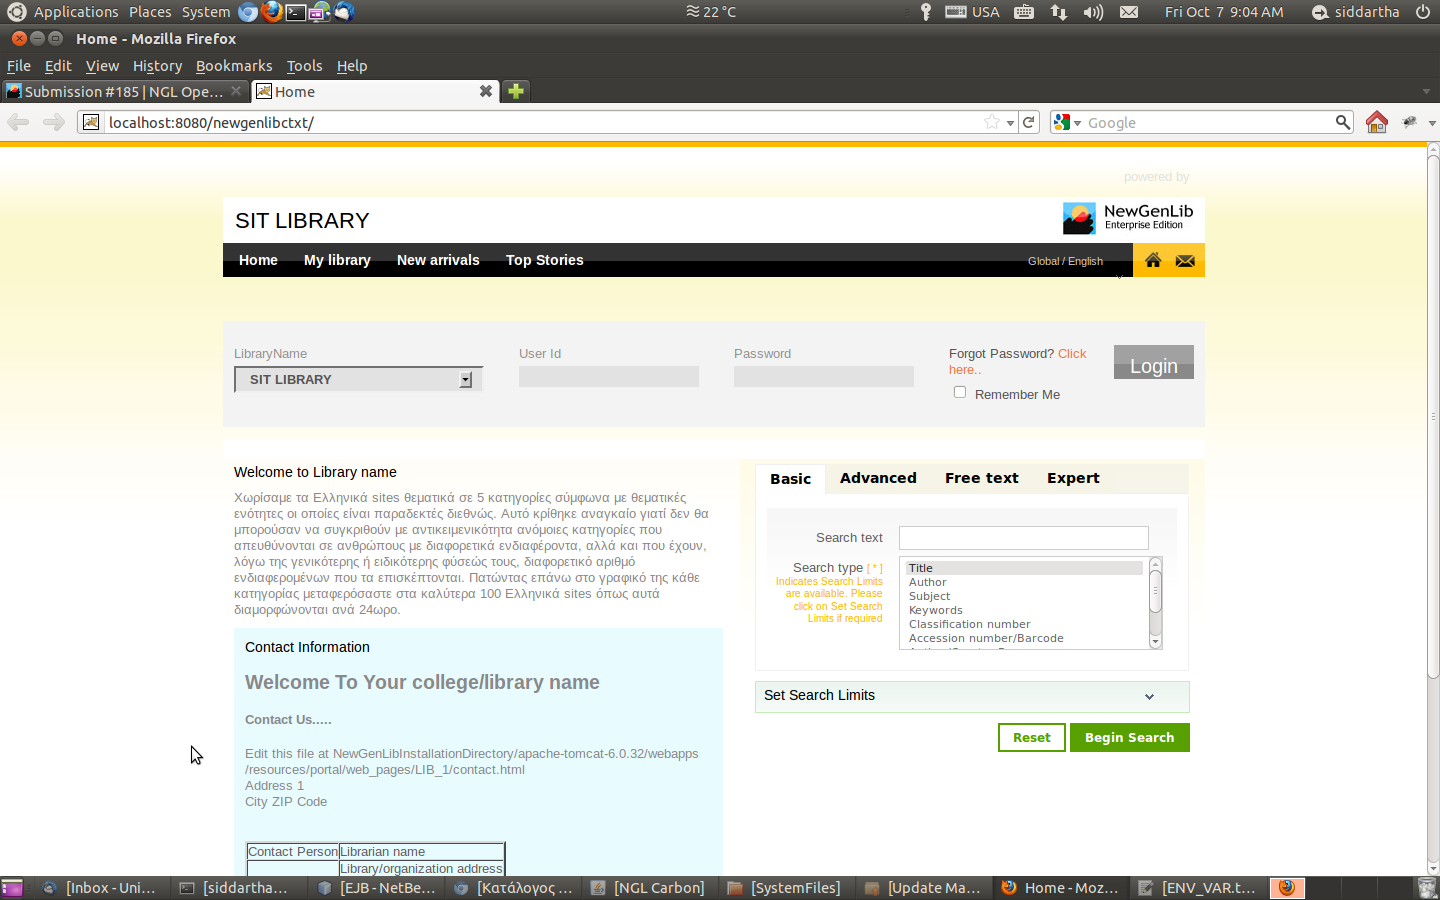The image size is (1440, 900).
Task: Click the envelope mail icon in navbar
Action: tap(1185, 260)
